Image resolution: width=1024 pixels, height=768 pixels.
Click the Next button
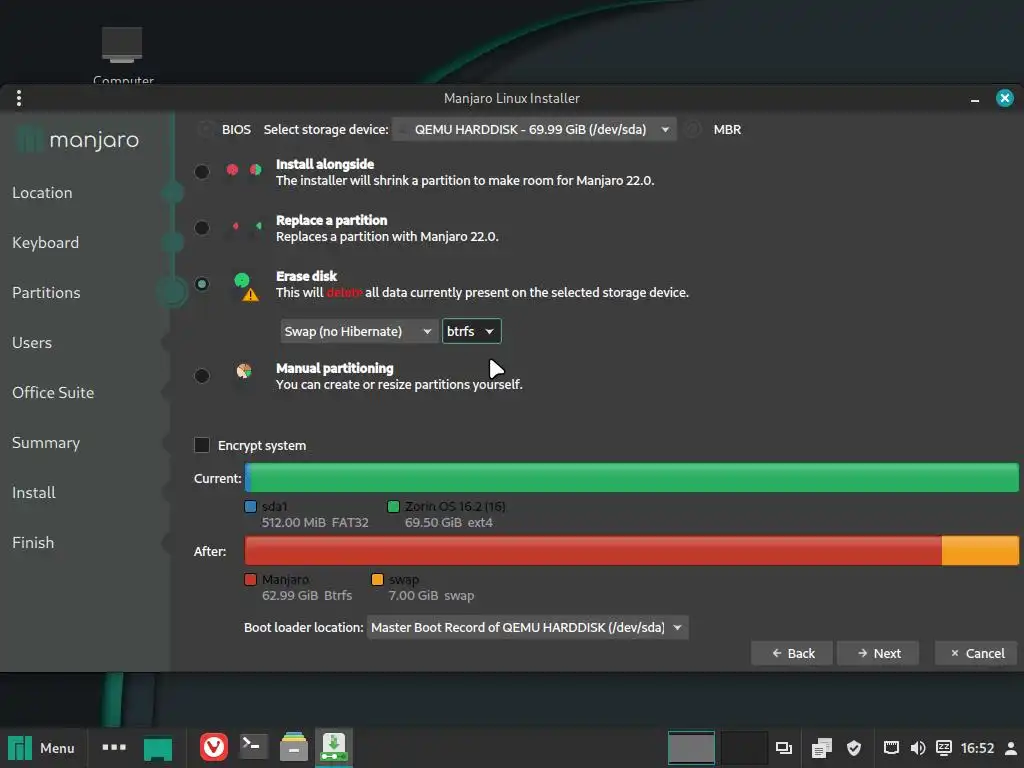878,653
